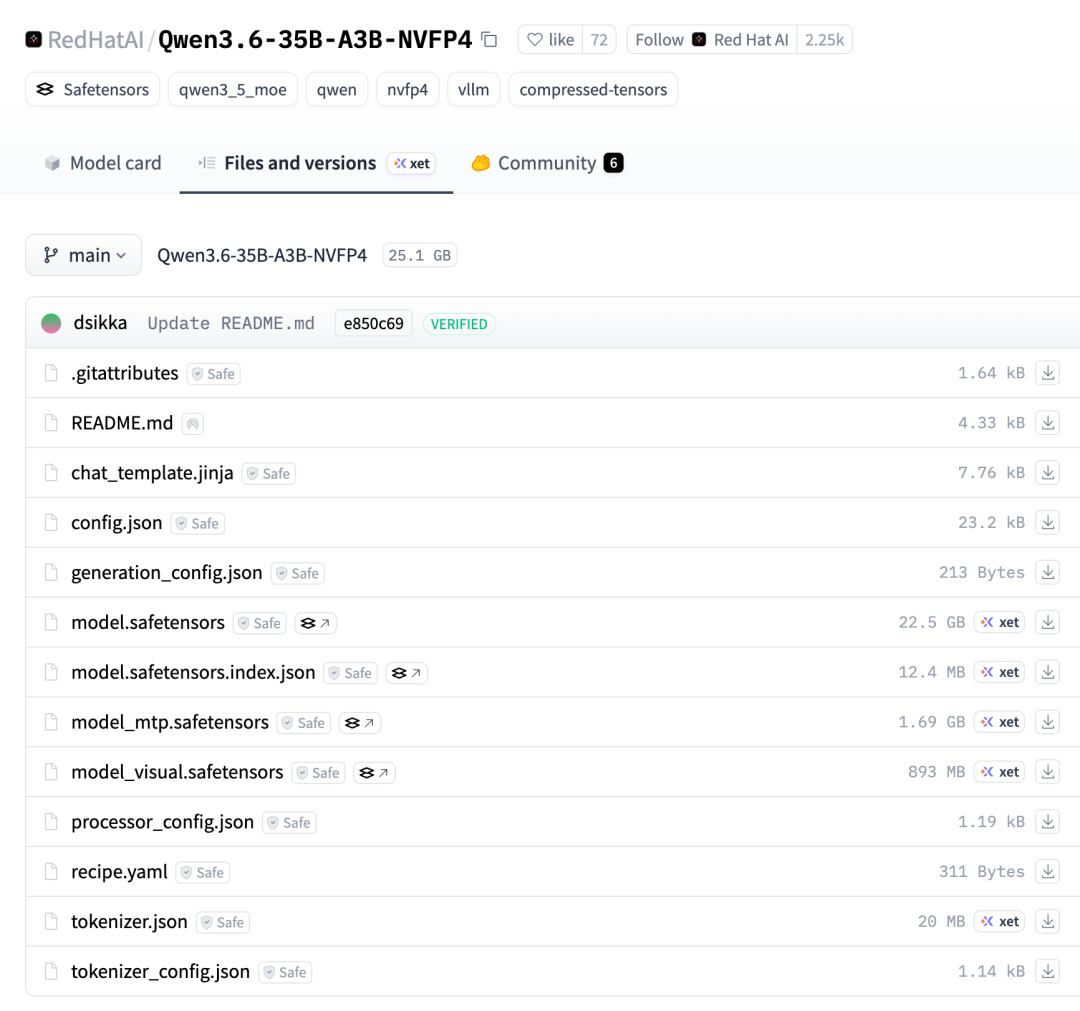
Task: Download generation_config.json file
Action: (1048, 572)
